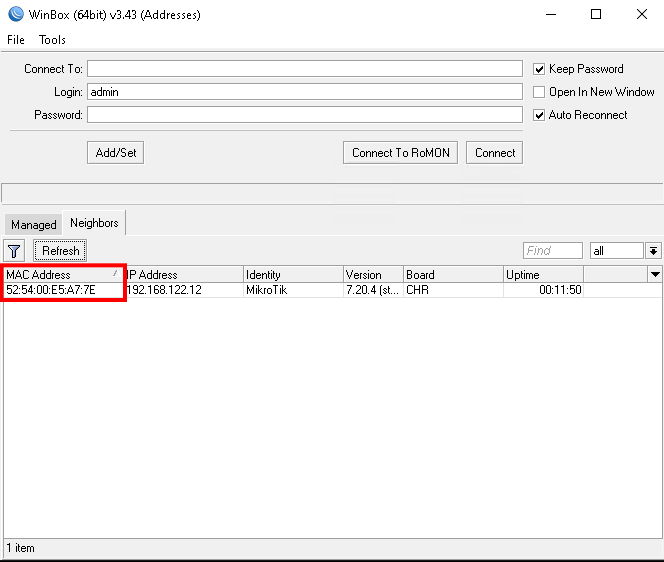The image size is (664, 562).
Task: Click the Refresh button
Action: click(60, 251)
